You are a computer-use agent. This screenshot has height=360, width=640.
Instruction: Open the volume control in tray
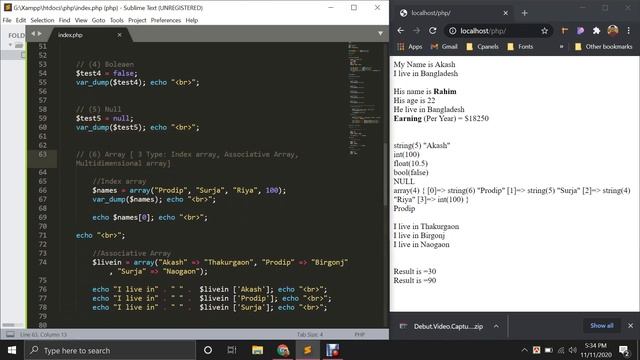[573, 350]
